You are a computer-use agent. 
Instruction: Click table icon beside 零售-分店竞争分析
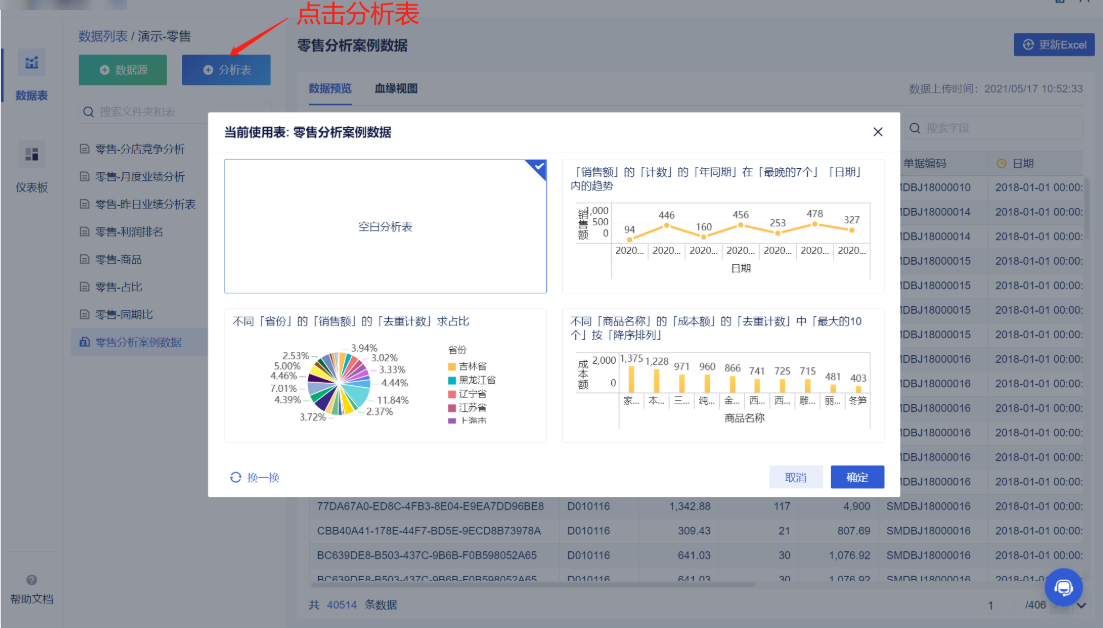point(84,149)
